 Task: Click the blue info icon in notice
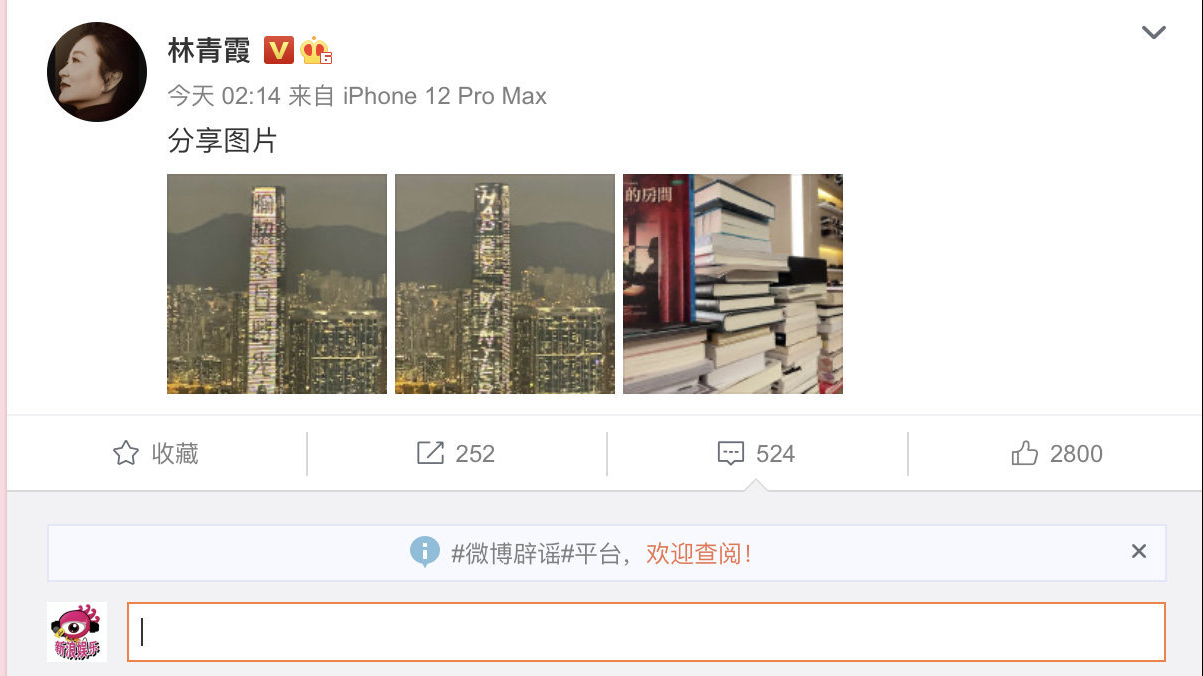pos(425,551)
